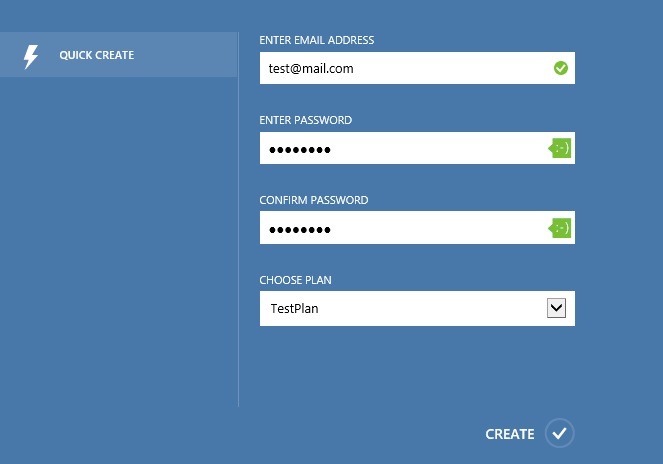663x464 pixels.
Task: Click the Enter Email Address label
Action: click(x=316, y=40)
